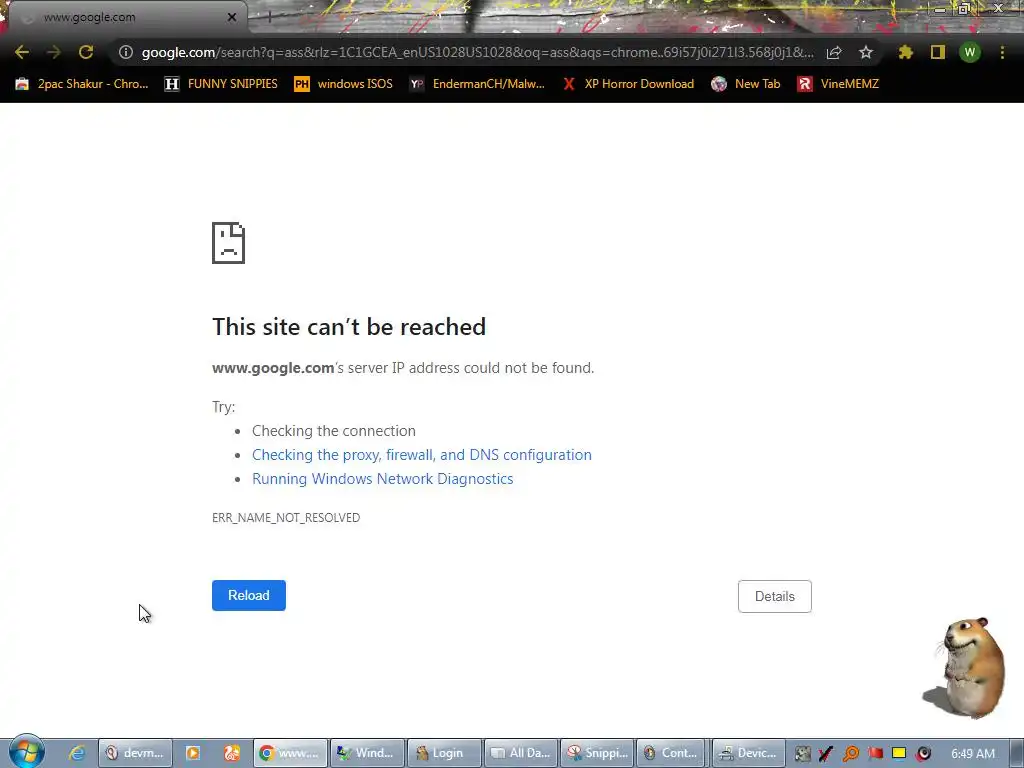Switch to Cont... taskbar window
This screenshot has width=1024, height=768.
[671, 753]
